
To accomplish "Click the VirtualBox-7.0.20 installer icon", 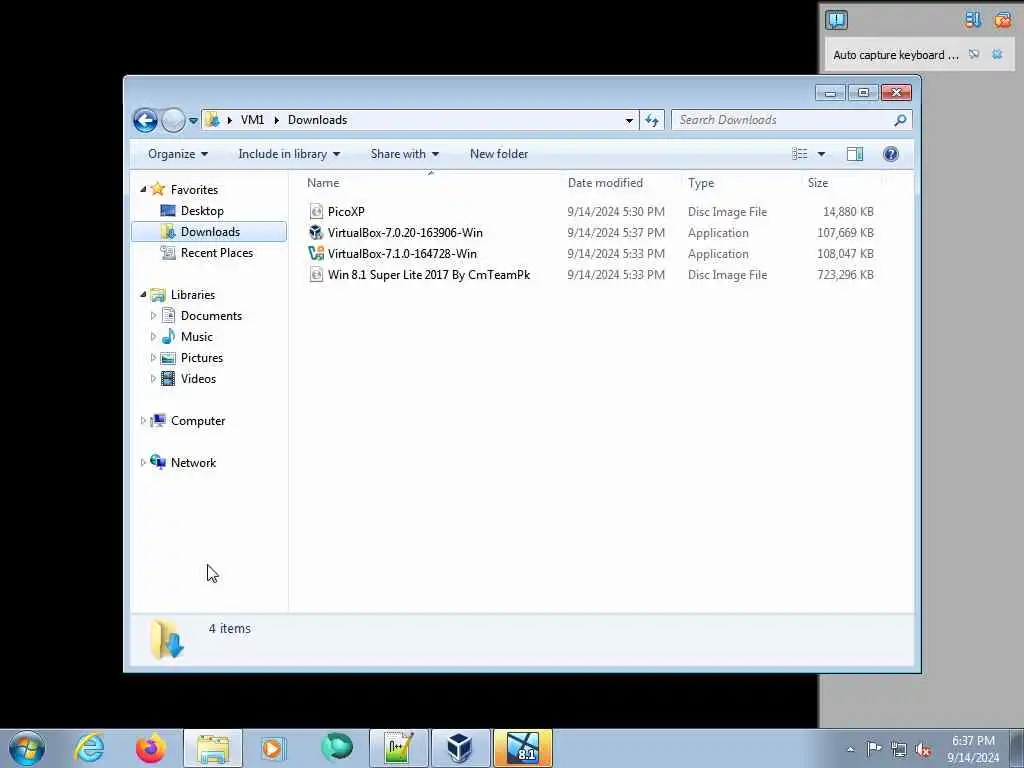I will pyautogui.click(x=316, y=232).
